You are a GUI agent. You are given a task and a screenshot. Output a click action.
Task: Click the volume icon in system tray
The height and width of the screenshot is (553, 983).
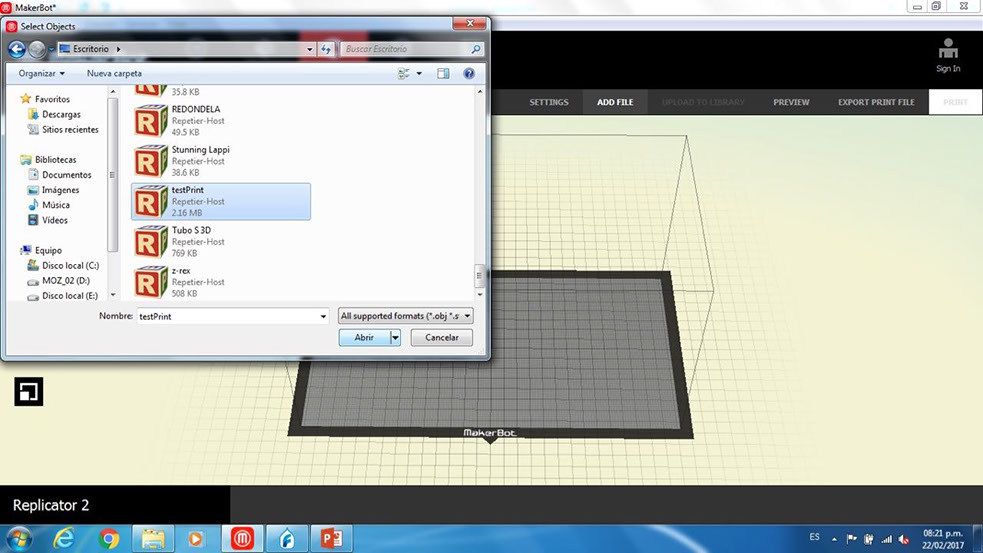(x=904, y=539)
